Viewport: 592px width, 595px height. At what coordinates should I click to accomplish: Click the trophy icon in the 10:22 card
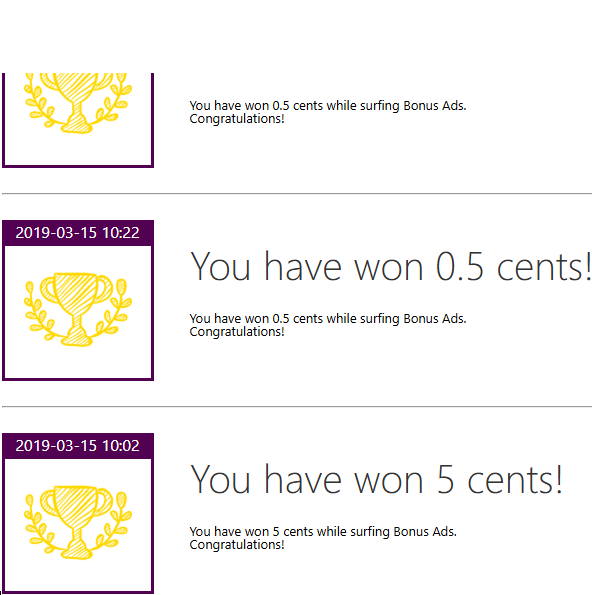coord(78,309)
